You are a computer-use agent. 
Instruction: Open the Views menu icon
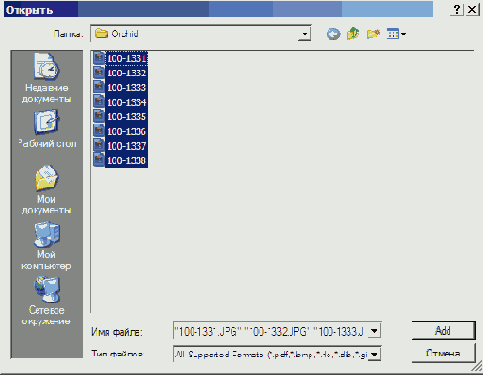click(x=396, y=34)
